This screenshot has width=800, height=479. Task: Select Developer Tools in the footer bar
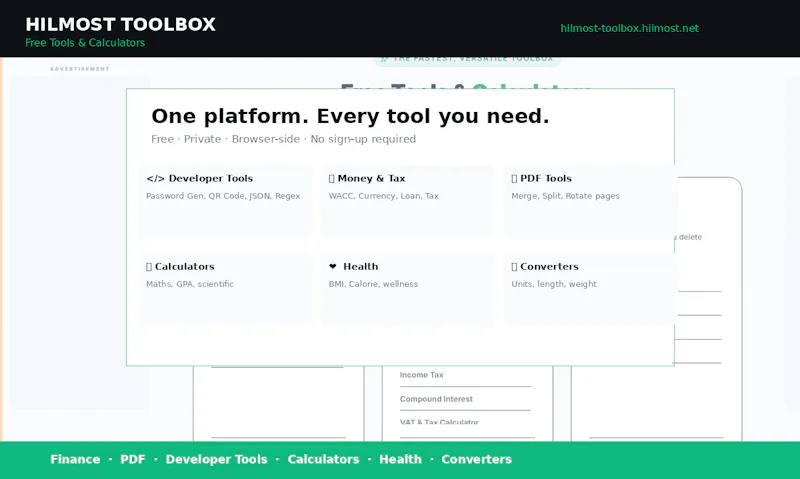pos(216,459)
